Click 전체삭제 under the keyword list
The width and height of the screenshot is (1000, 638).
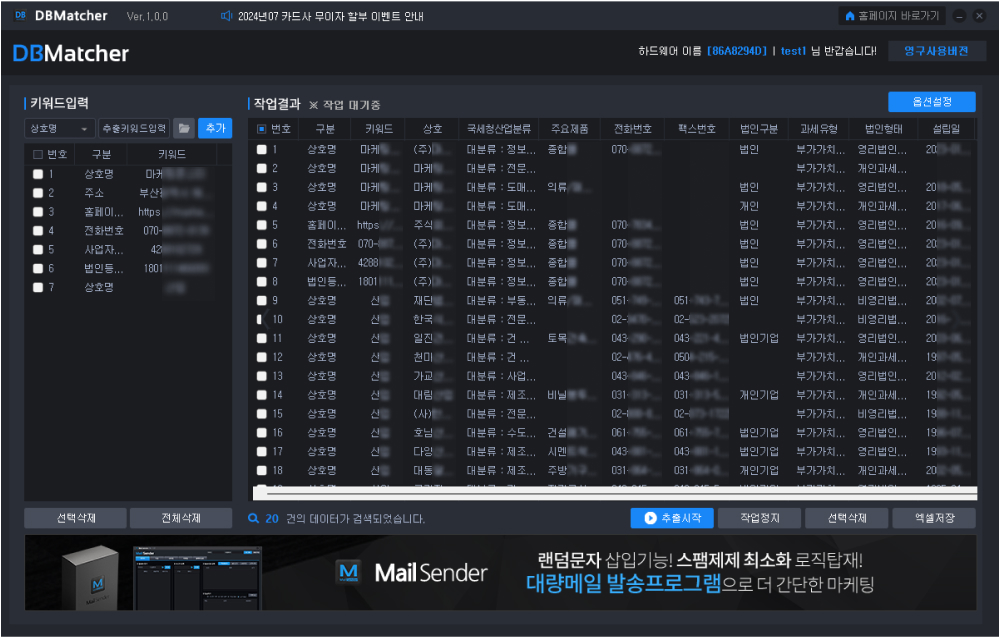coord(181,518)
